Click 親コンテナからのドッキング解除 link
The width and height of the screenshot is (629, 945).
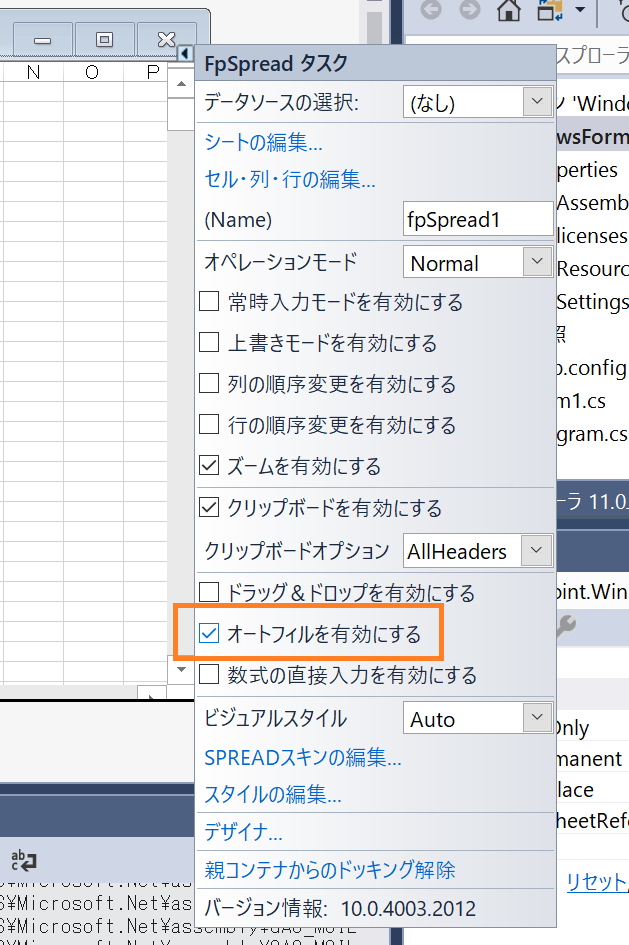(x=330, y=870)
